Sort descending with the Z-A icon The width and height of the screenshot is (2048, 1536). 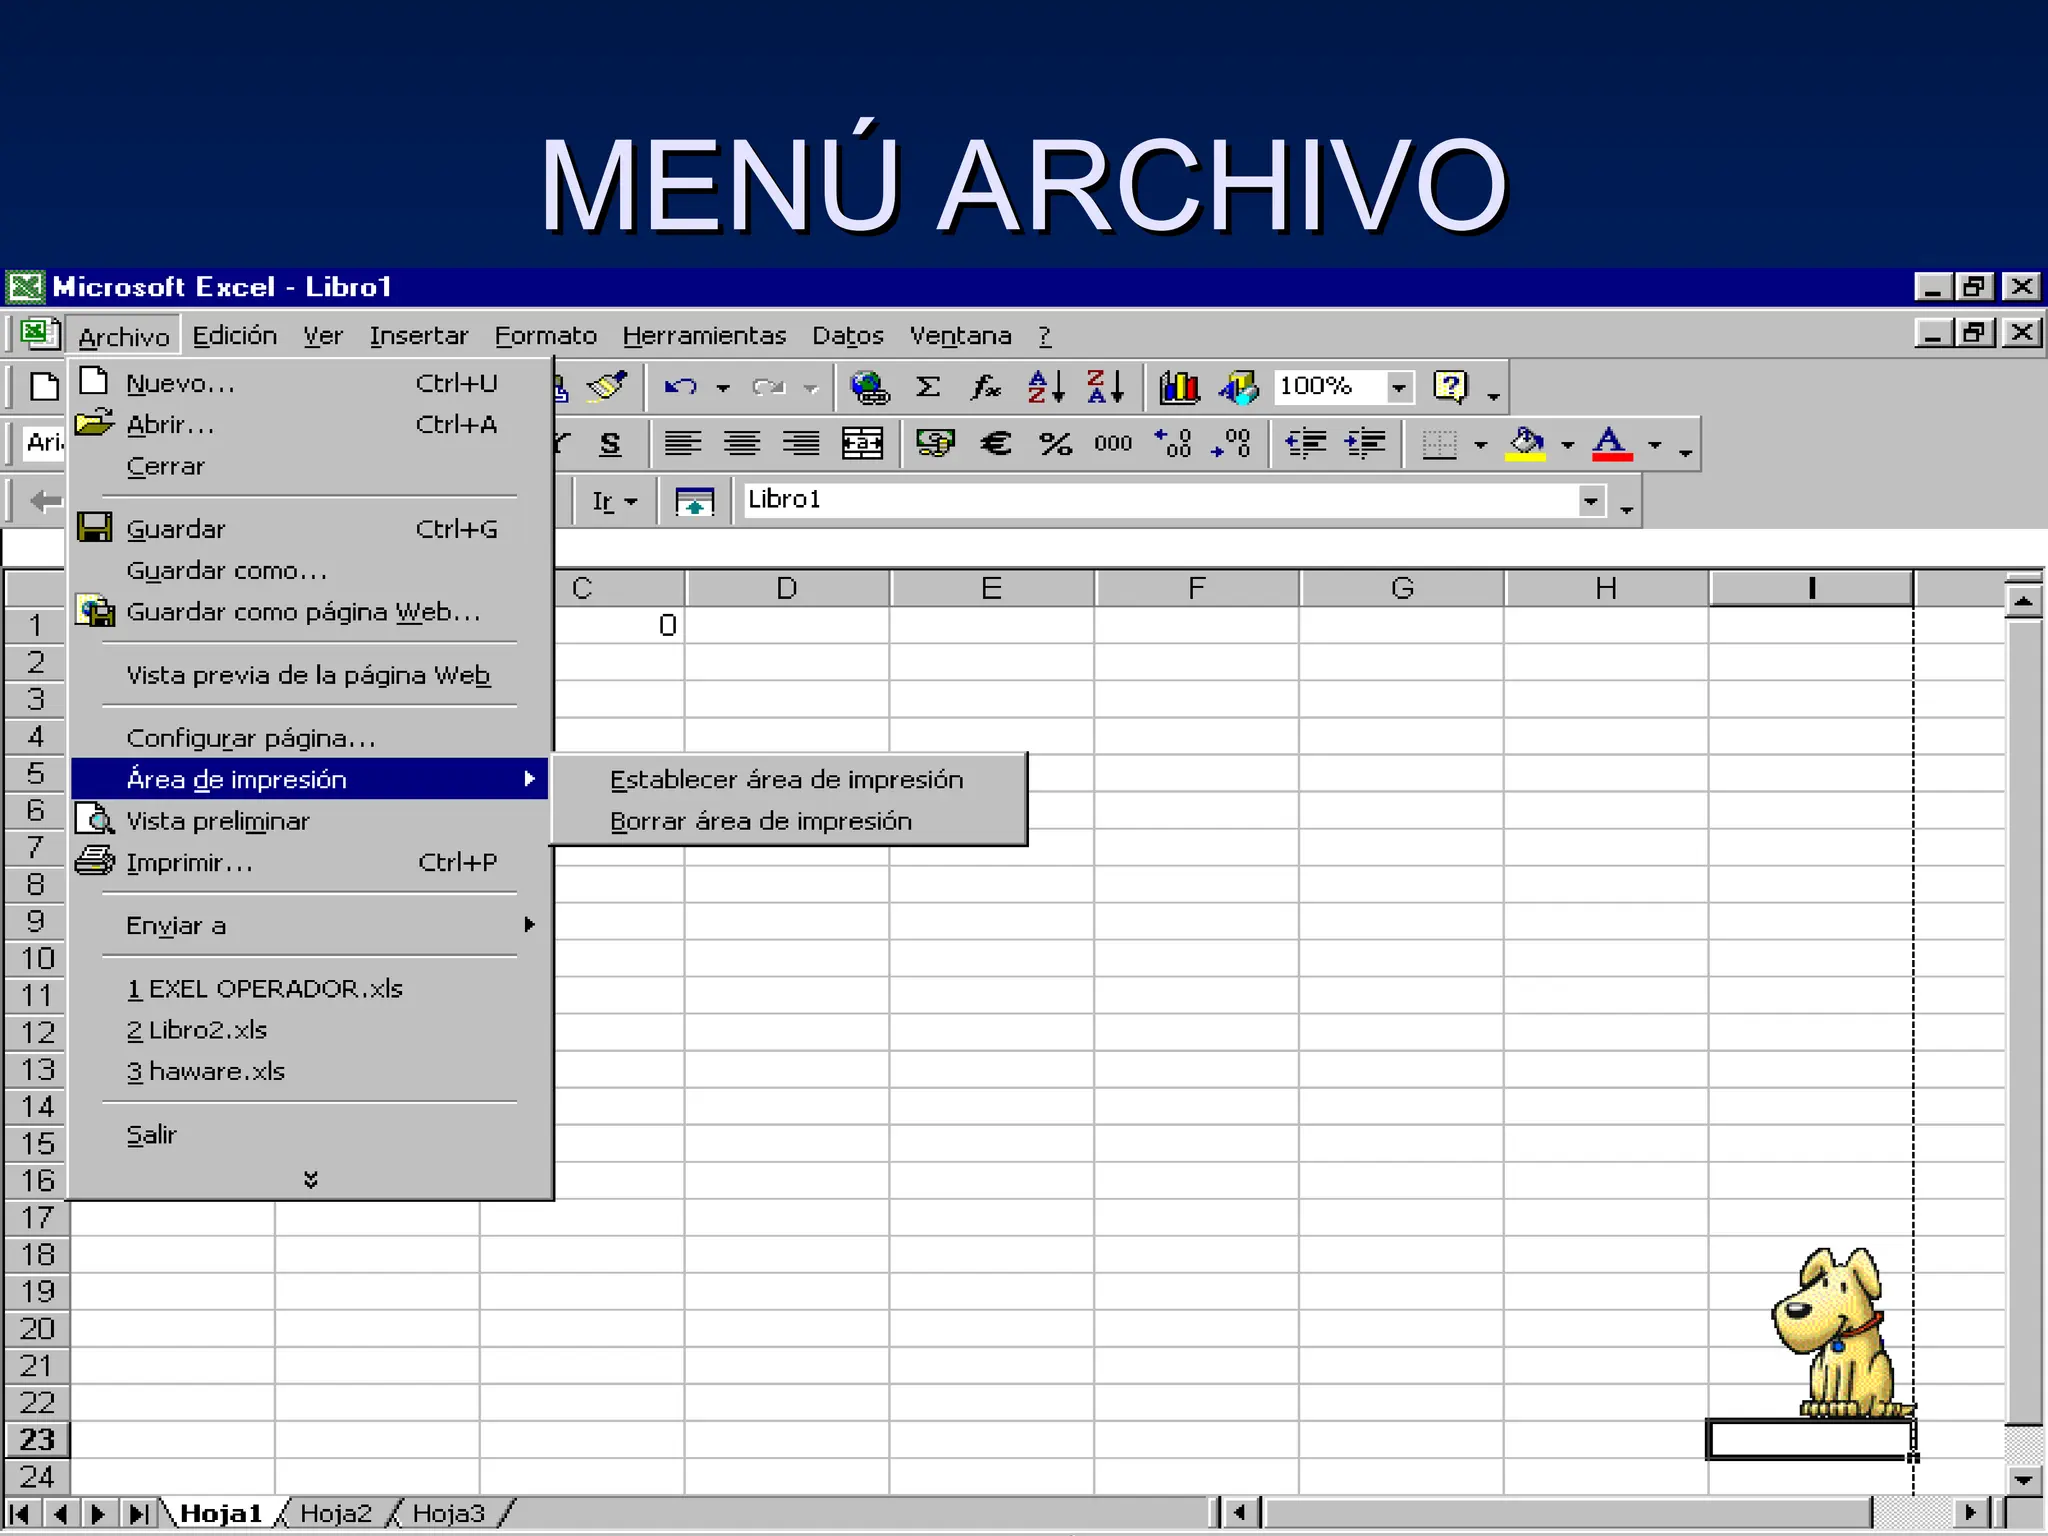click(1105, 387)
